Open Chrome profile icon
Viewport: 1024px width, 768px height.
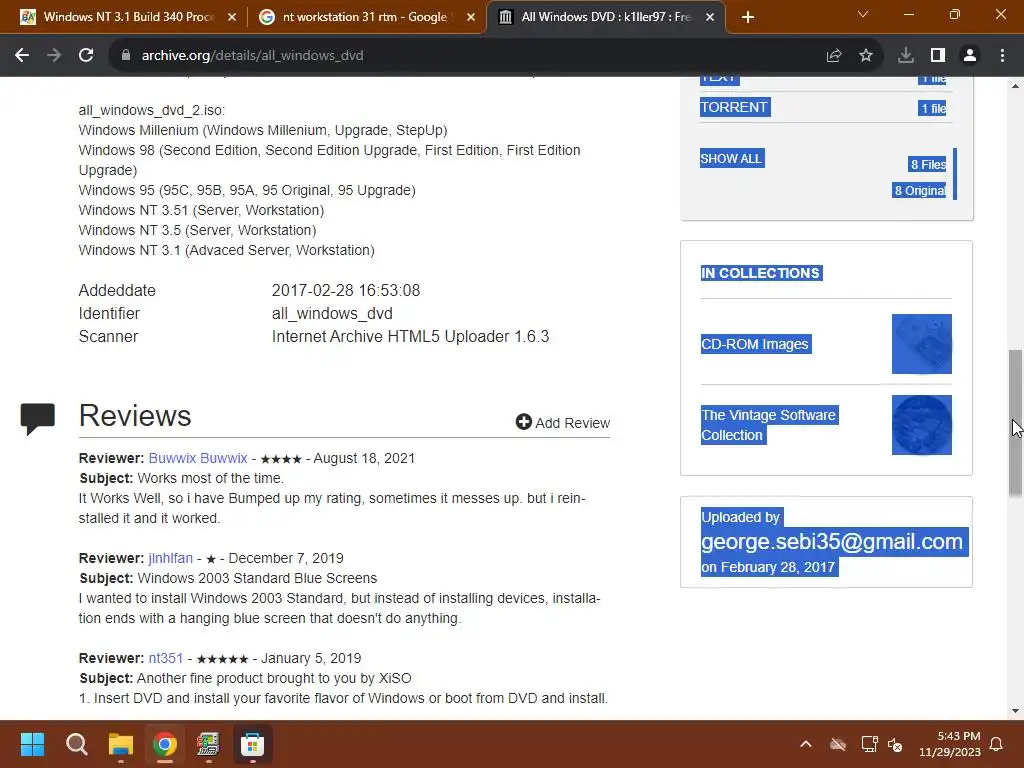point(970,56)
